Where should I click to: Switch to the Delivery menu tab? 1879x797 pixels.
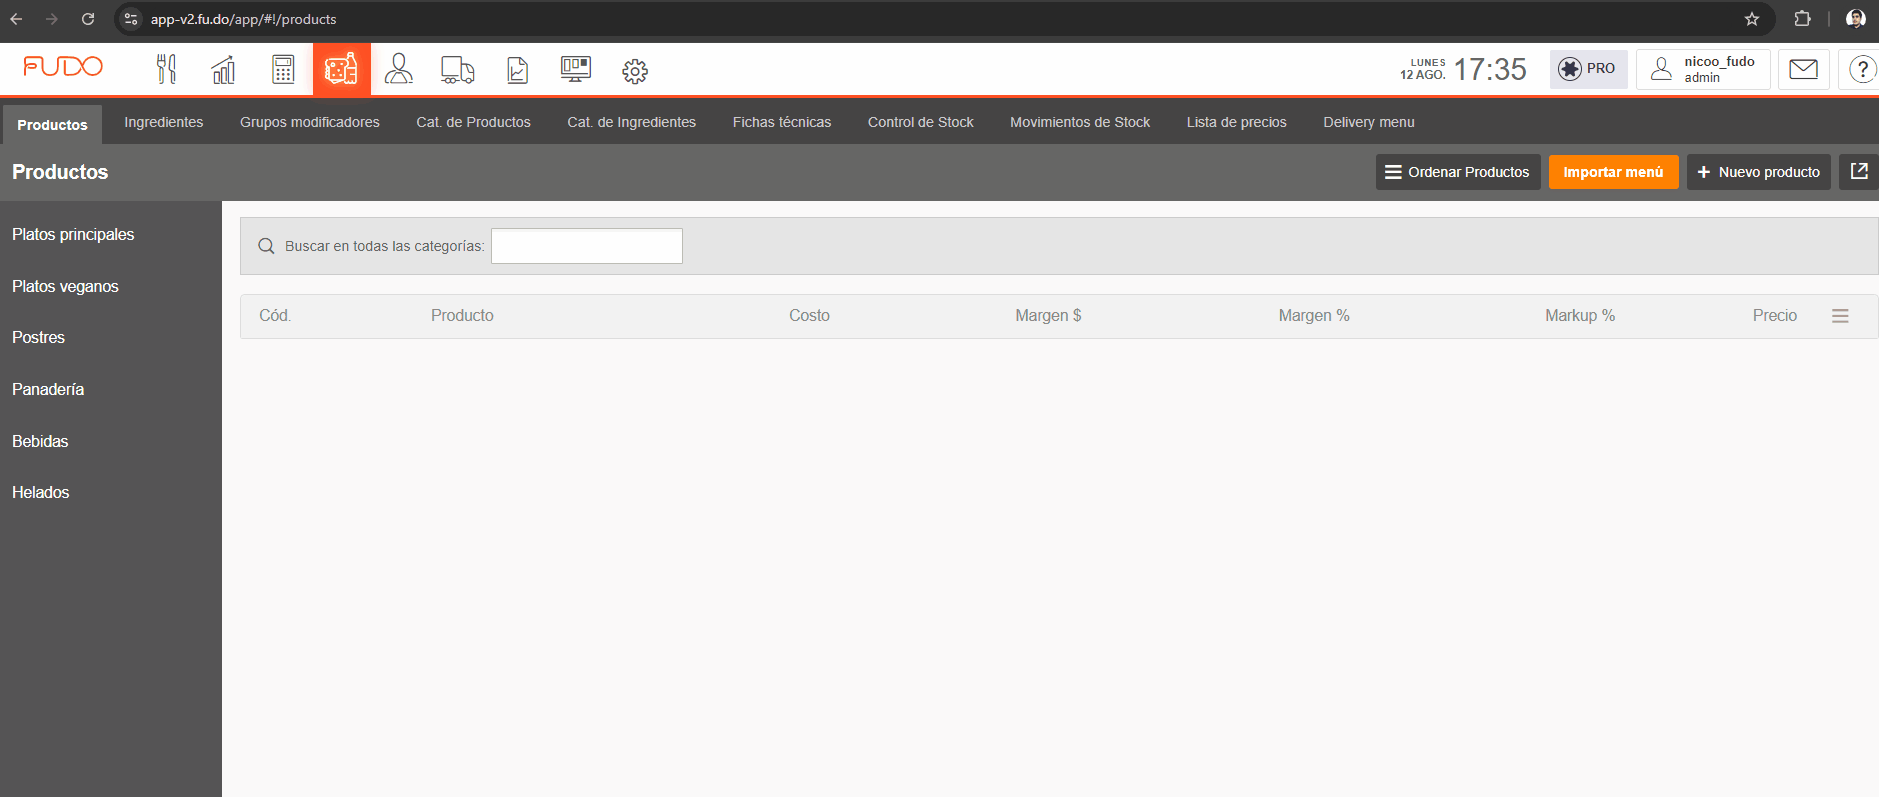1369,122
